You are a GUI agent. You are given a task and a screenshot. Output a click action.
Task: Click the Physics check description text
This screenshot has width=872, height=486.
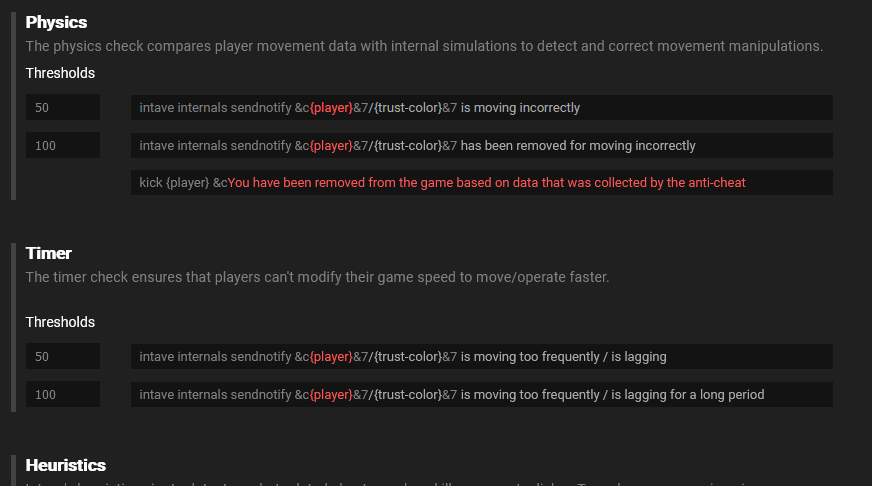click(424, 46)
